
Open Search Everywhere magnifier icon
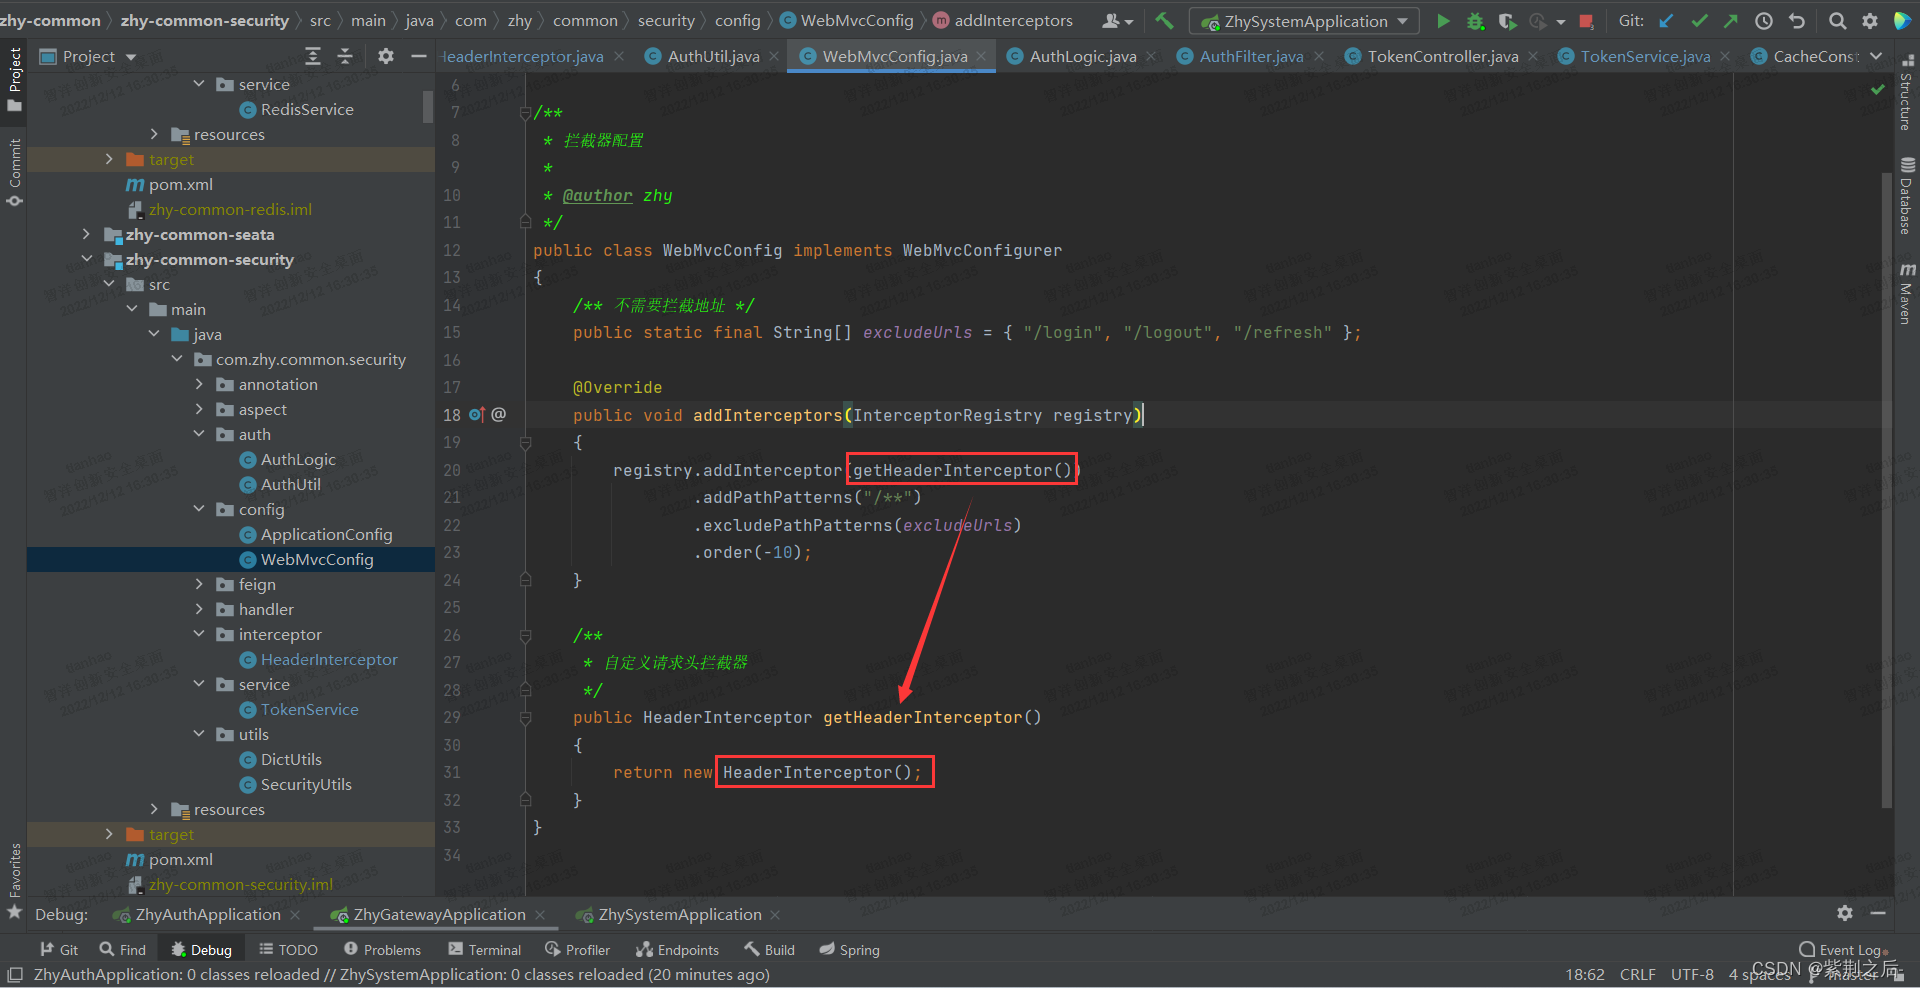1837,21
